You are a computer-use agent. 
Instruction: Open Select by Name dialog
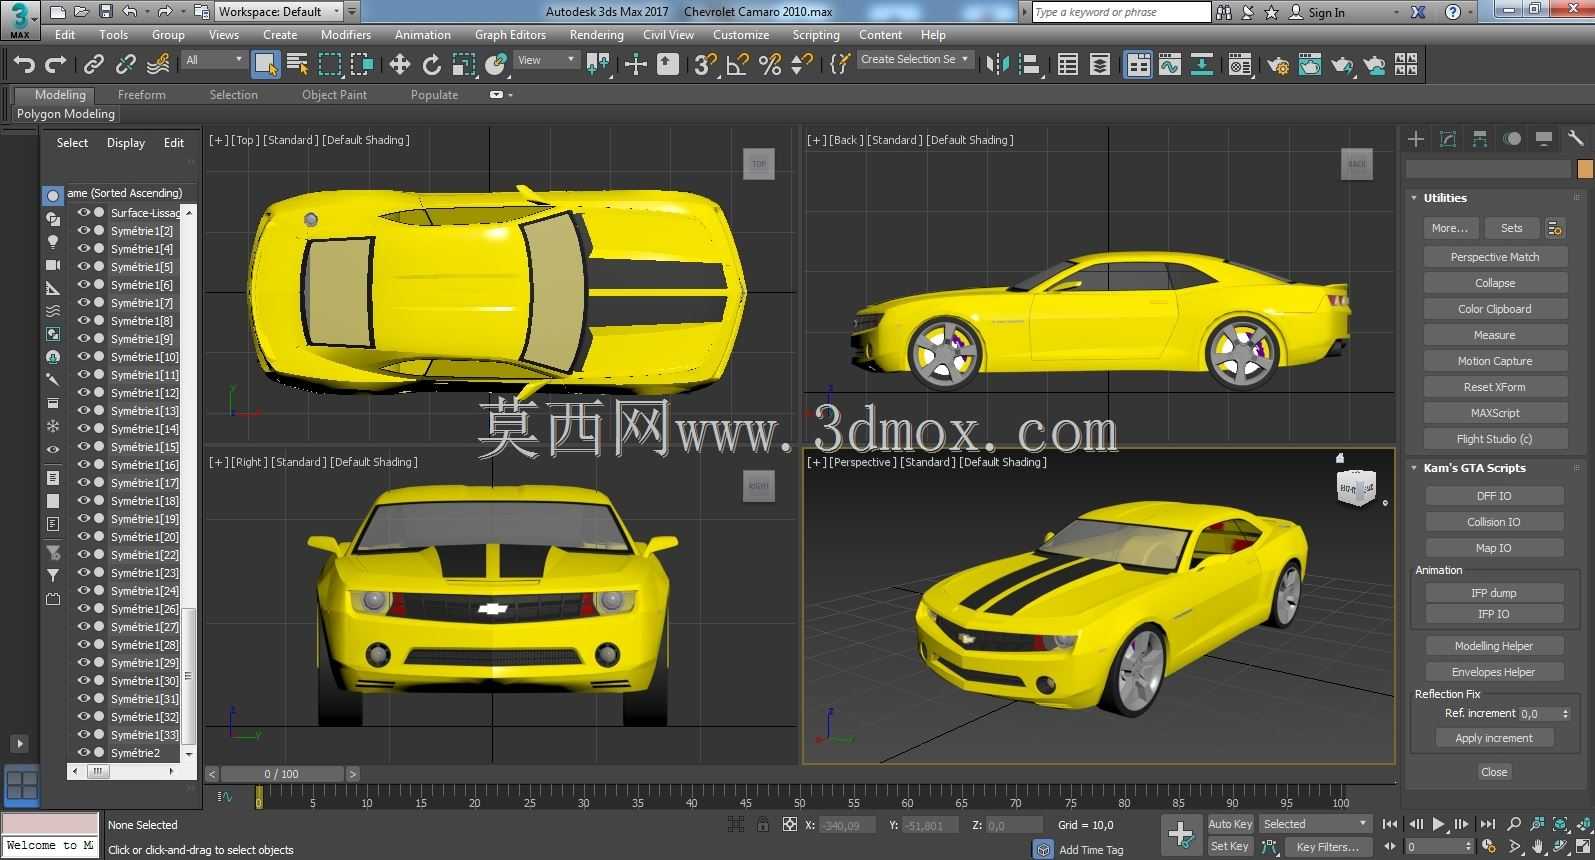(298, 65)
